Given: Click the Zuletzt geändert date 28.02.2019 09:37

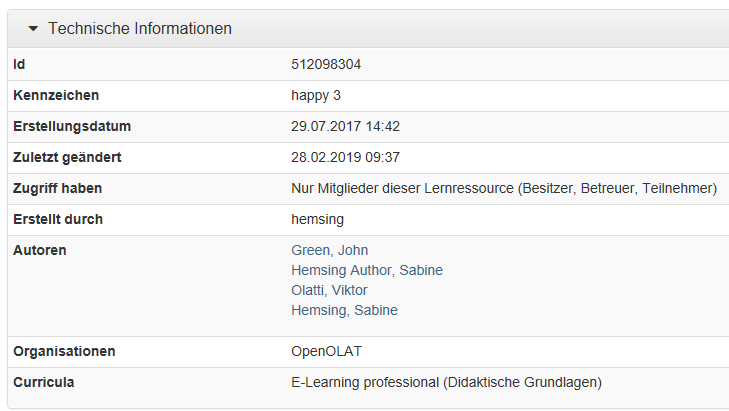Looking at the screenshot, I should (x=345, y=157).
